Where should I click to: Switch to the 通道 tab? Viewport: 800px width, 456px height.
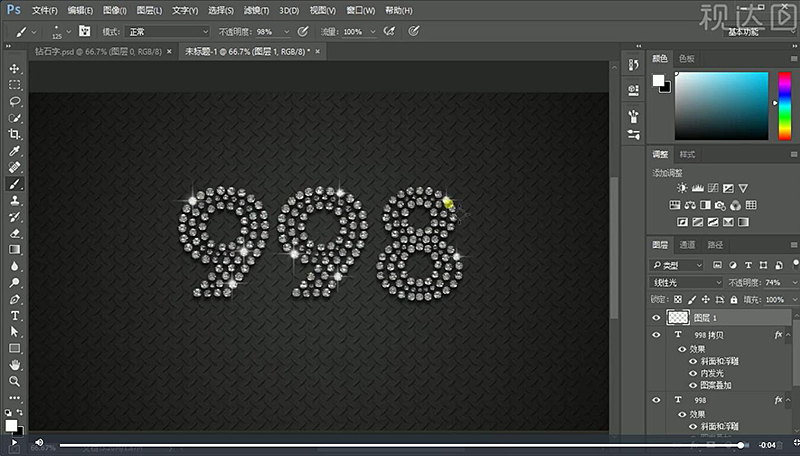pyautogui.click(x=687, y=245)
